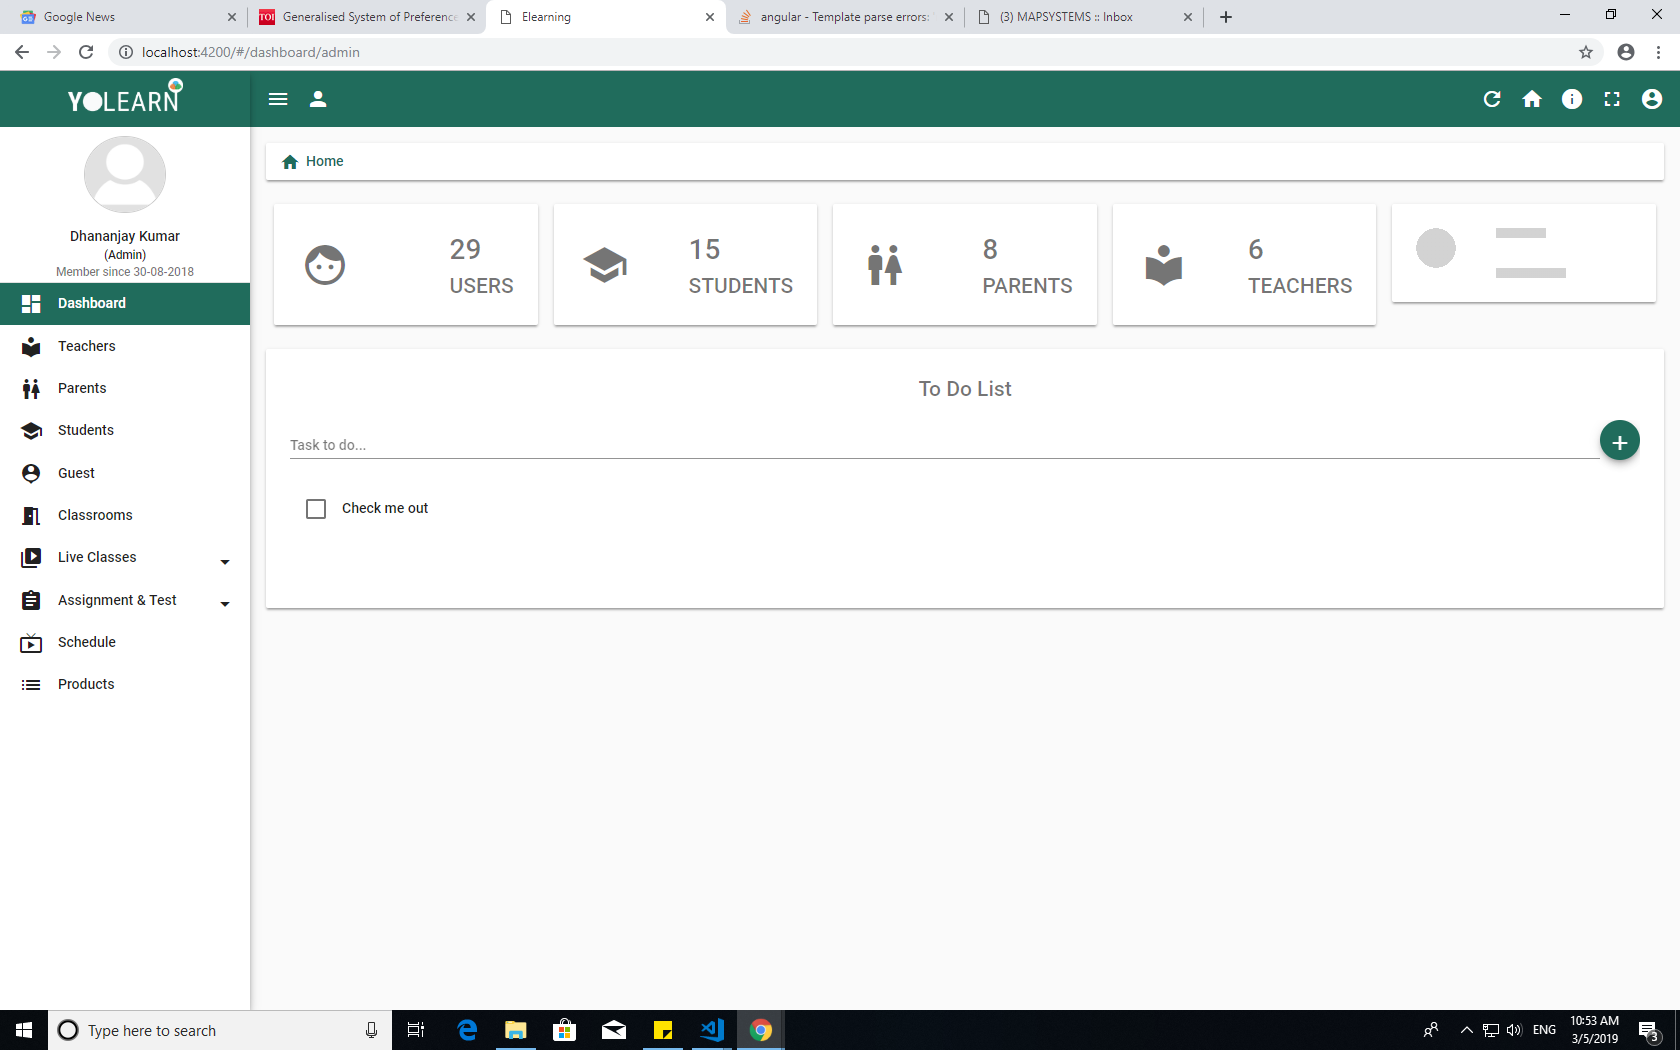
Task: Click the '8 PARENTS' count text
Action: point(1027,266)
